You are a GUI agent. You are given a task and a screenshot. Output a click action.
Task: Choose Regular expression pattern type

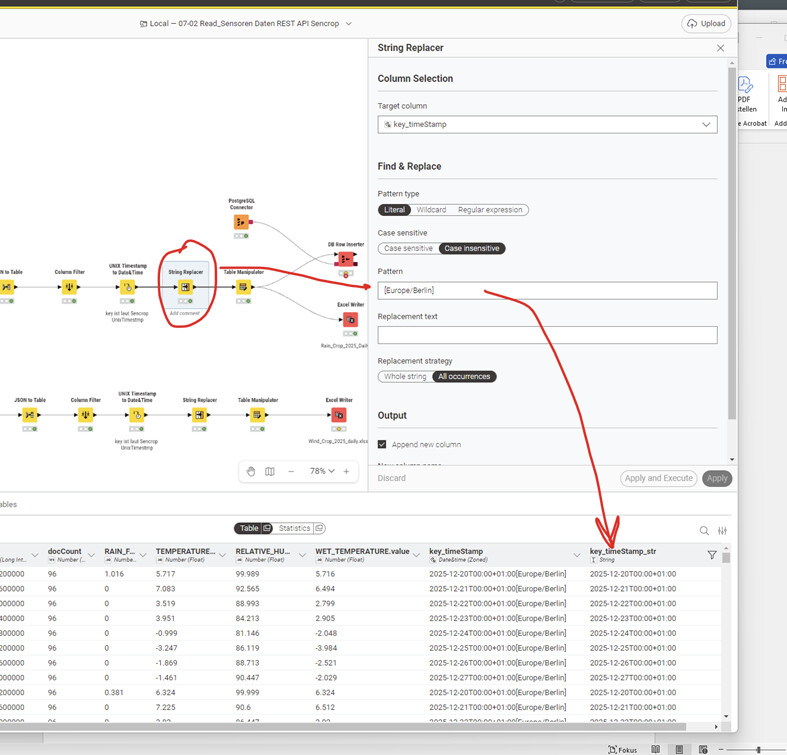490,210
